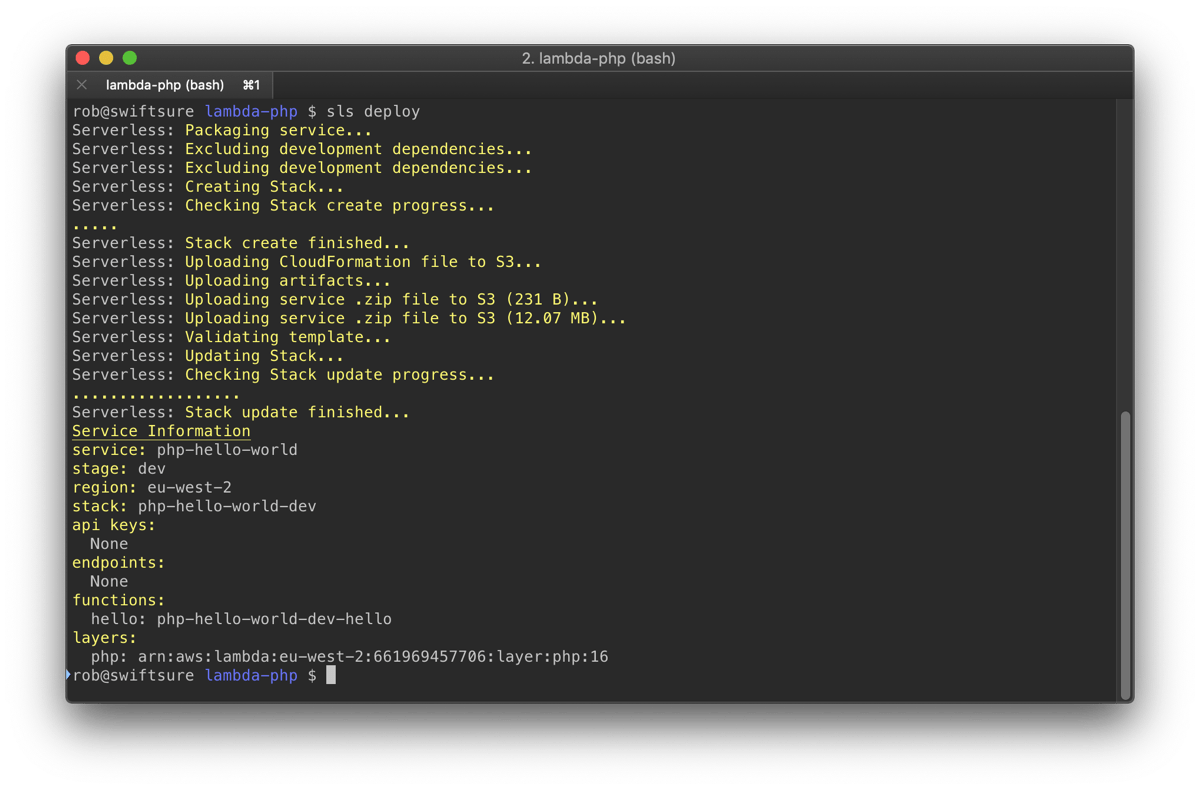Image resolution: width=1200 pixels, height=790 pixels.
Task: Click the ⌘1 shortcut label in the tab
Action: click(251, 85)
